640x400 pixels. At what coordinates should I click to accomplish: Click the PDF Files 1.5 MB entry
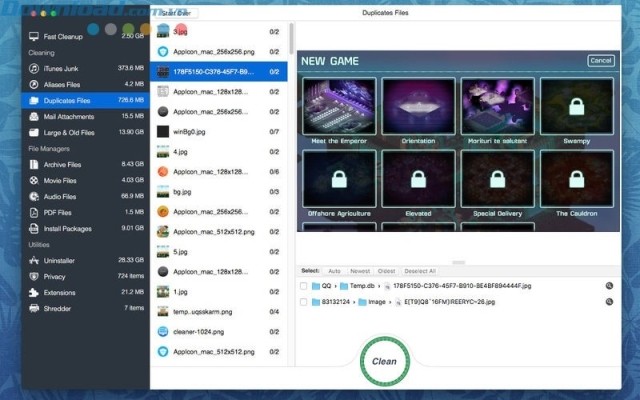pyautogui.click(x=86, y=213)
